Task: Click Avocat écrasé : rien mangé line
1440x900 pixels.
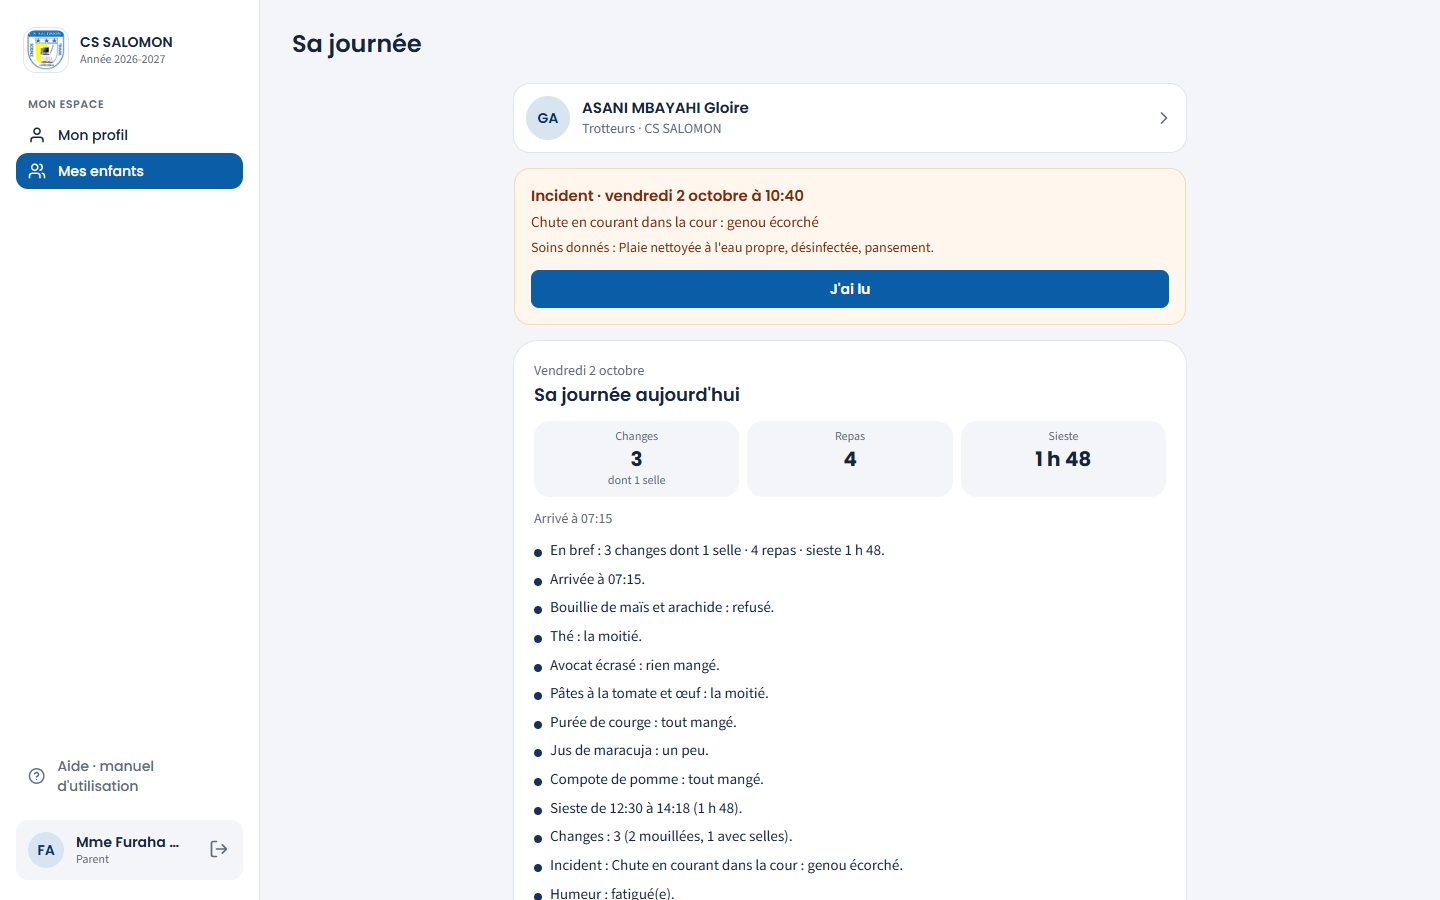Action: (x=635, y=665)
